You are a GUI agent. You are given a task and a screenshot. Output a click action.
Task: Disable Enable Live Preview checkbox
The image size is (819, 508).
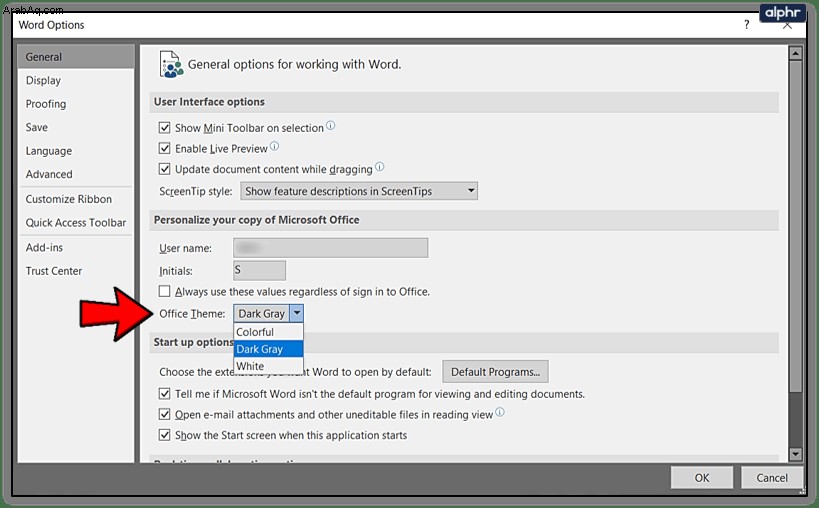point(165,148)
